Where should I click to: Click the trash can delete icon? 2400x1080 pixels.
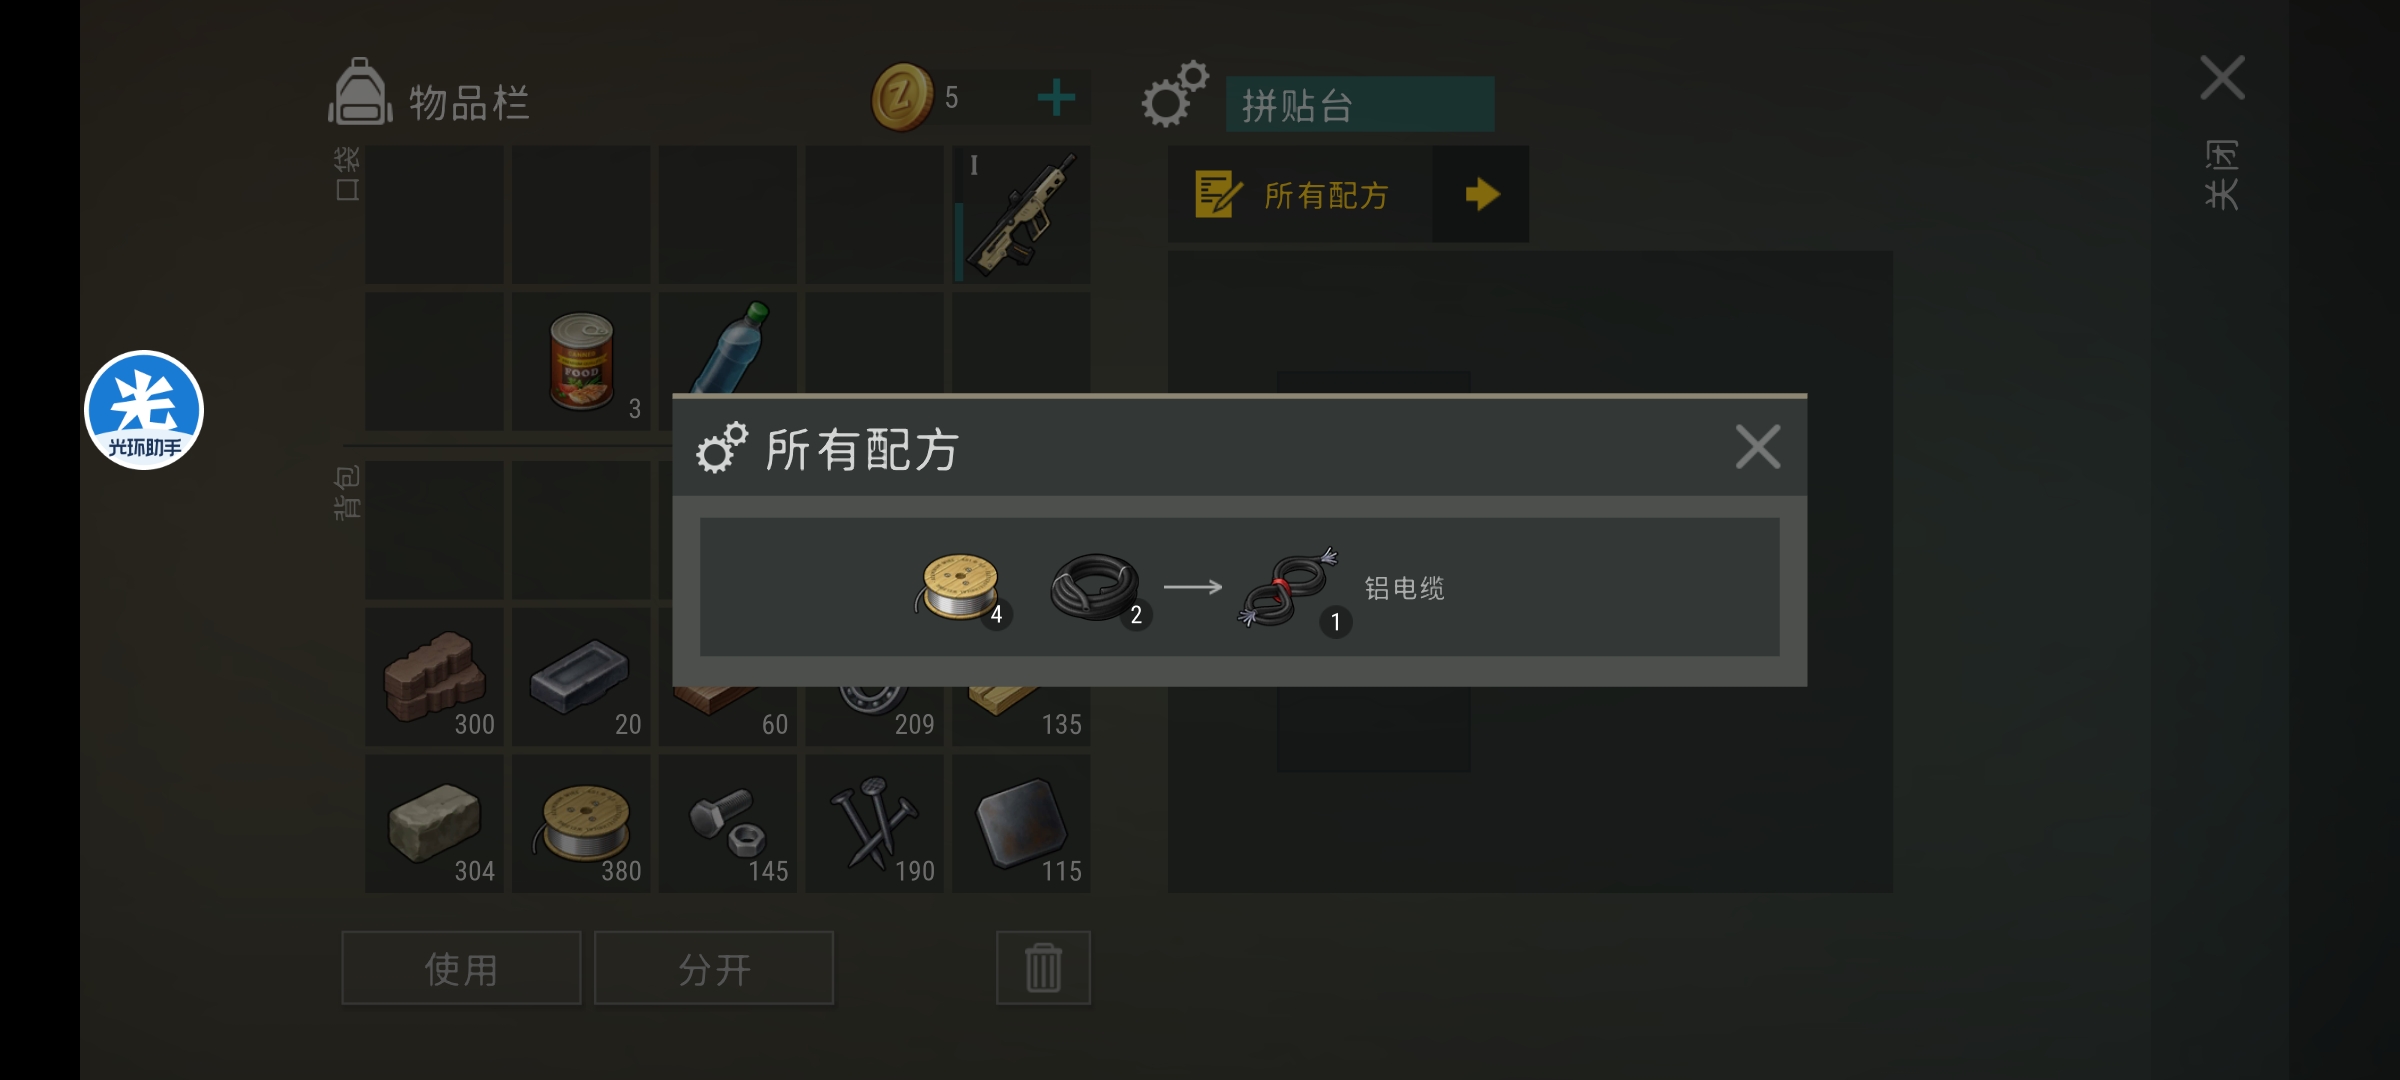[1043, 968]
